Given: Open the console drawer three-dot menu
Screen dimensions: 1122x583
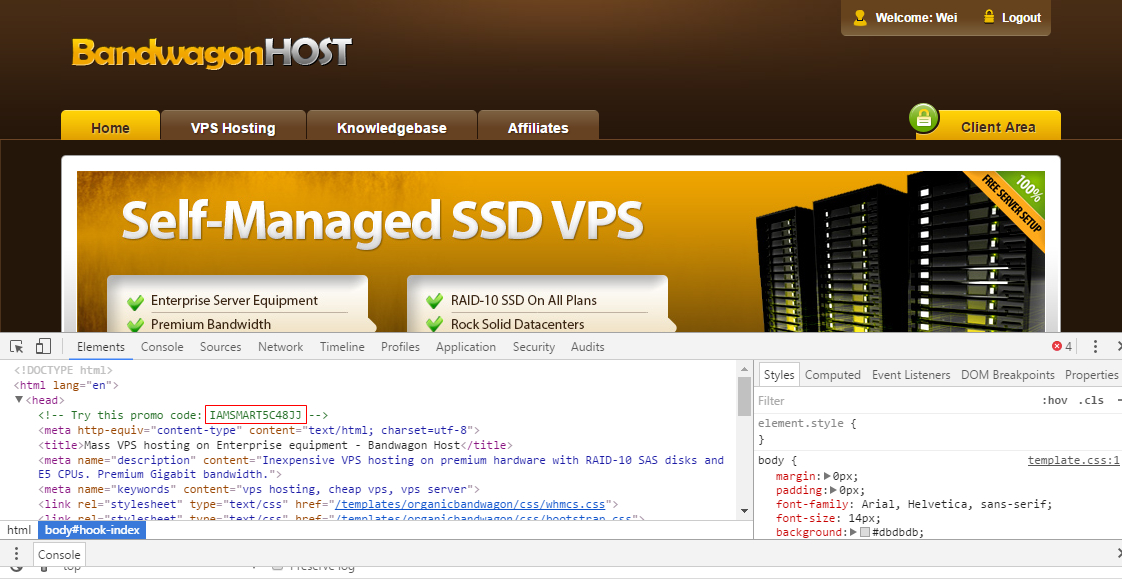Looking at the screenshot, I should click(16, 554).
